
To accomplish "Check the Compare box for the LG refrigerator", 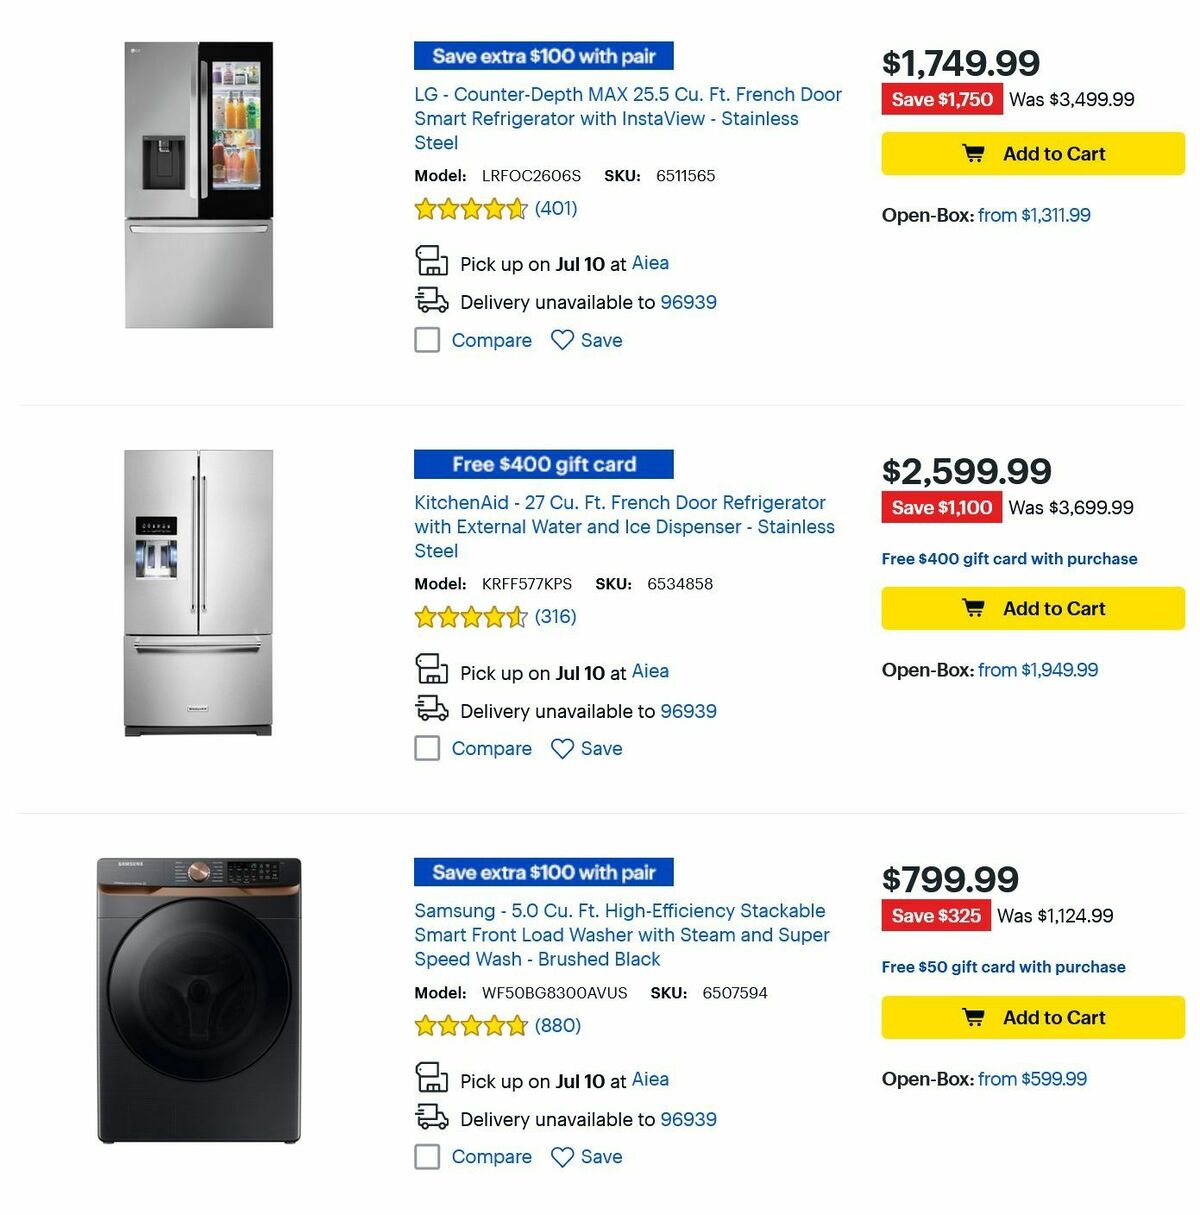I will [427, 340].
